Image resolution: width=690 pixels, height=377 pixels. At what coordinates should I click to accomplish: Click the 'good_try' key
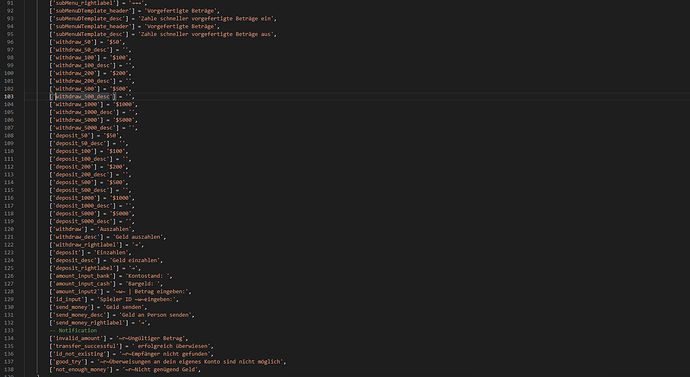69,362
